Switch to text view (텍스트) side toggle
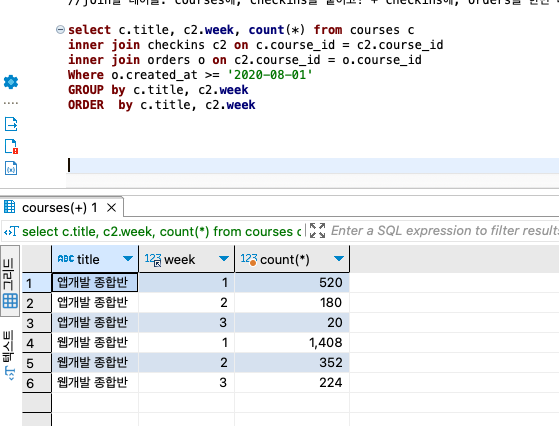This screenshot has height=426, width=559. click(10, 355)
